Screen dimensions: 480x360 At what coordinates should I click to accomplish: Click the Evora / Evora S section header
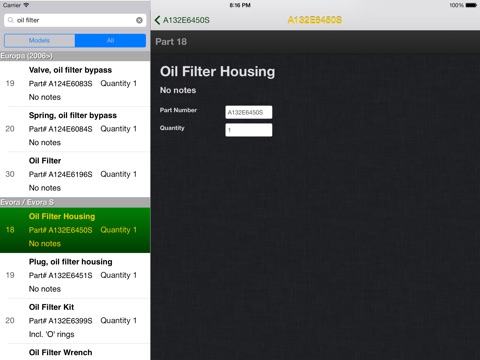[75, 202]
